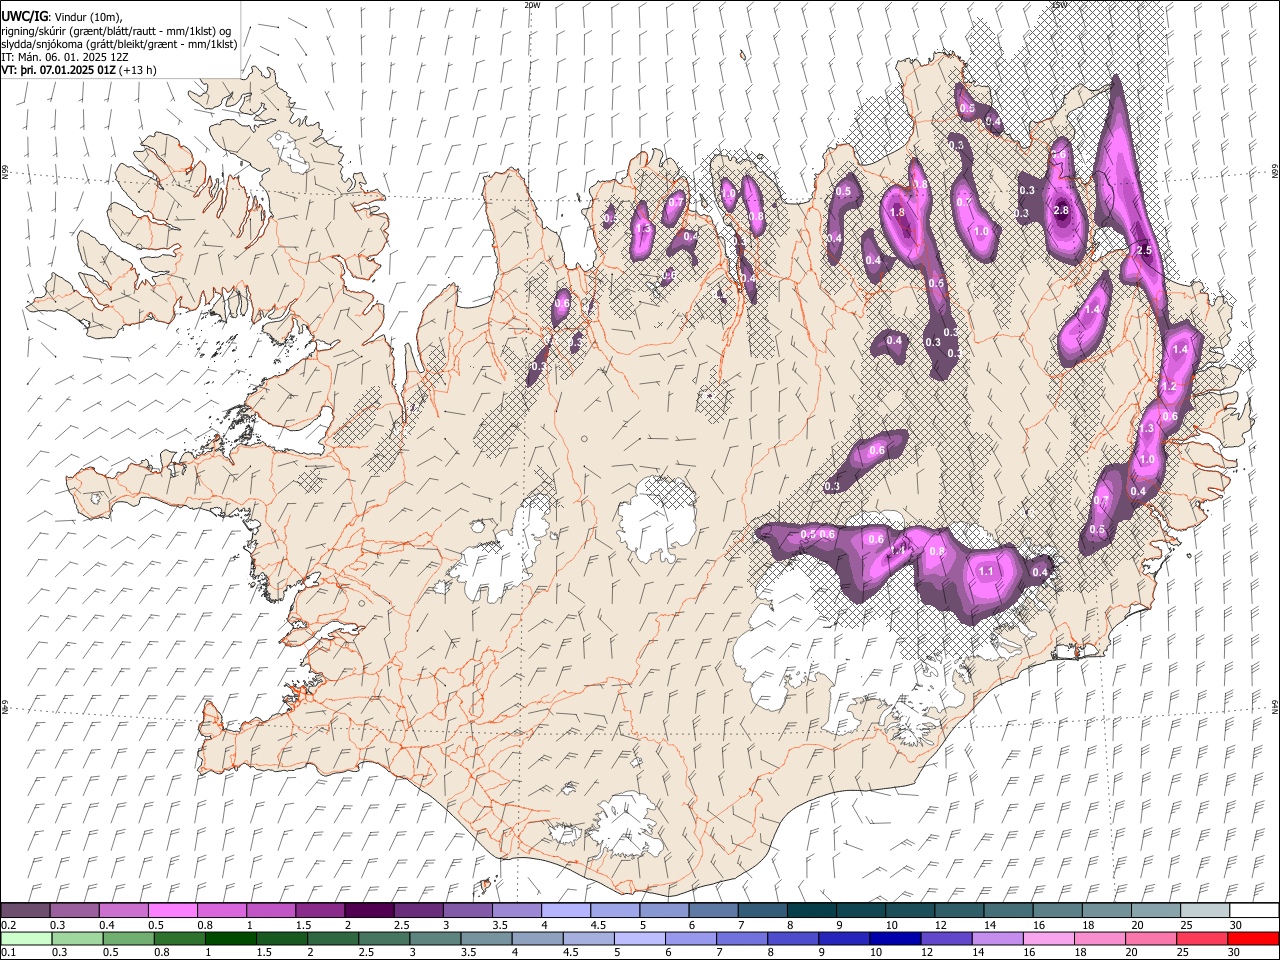Click upper legend swatch between 1 and 1.5
This screenshot has height=960, width=1280.
tap(270, 911)
